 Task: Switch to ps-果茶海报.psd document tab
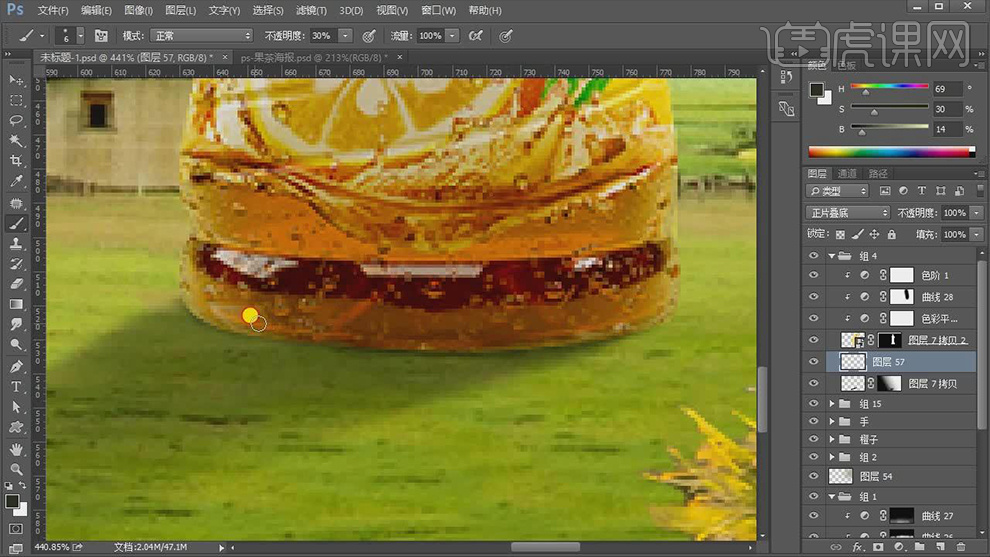pyautogui.click(x=314, y=57)
